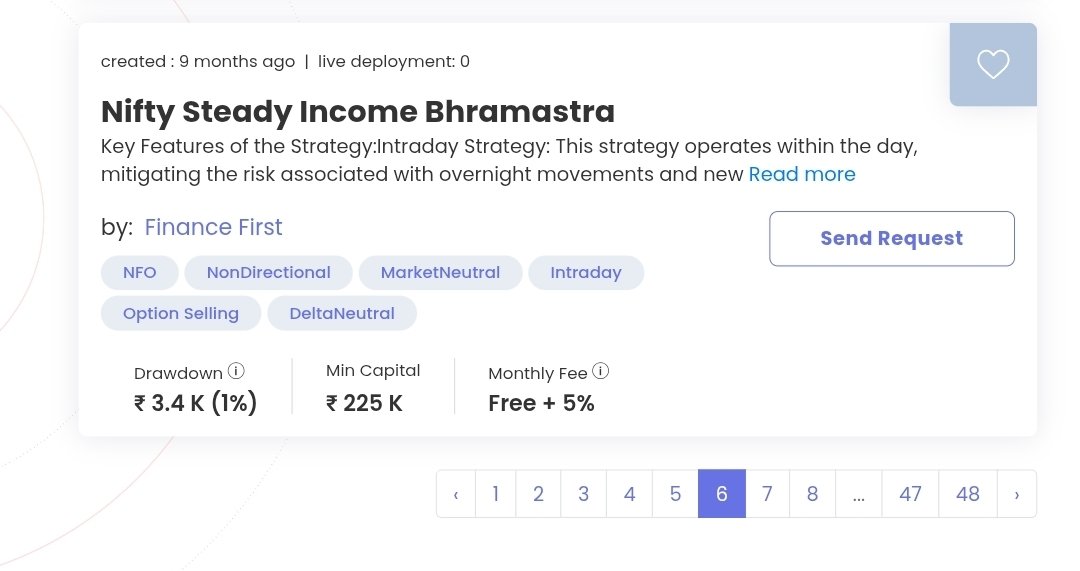Favorite the strategy with the heart icon
The height and width of the screenshot is (571, 1080).
(x=993, y=65)
